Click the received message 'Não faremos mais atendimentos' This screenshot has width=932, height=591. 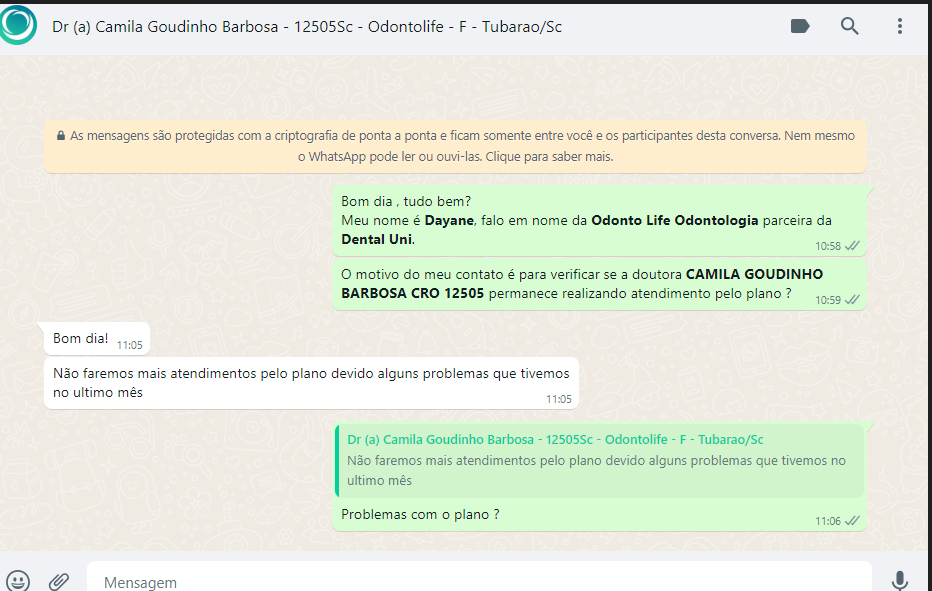pos(311,383)
